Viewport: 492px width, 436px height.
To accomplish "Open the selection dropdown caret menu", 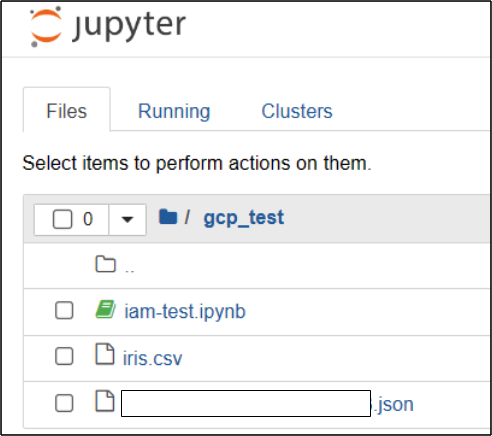I will tap(127, 220).
